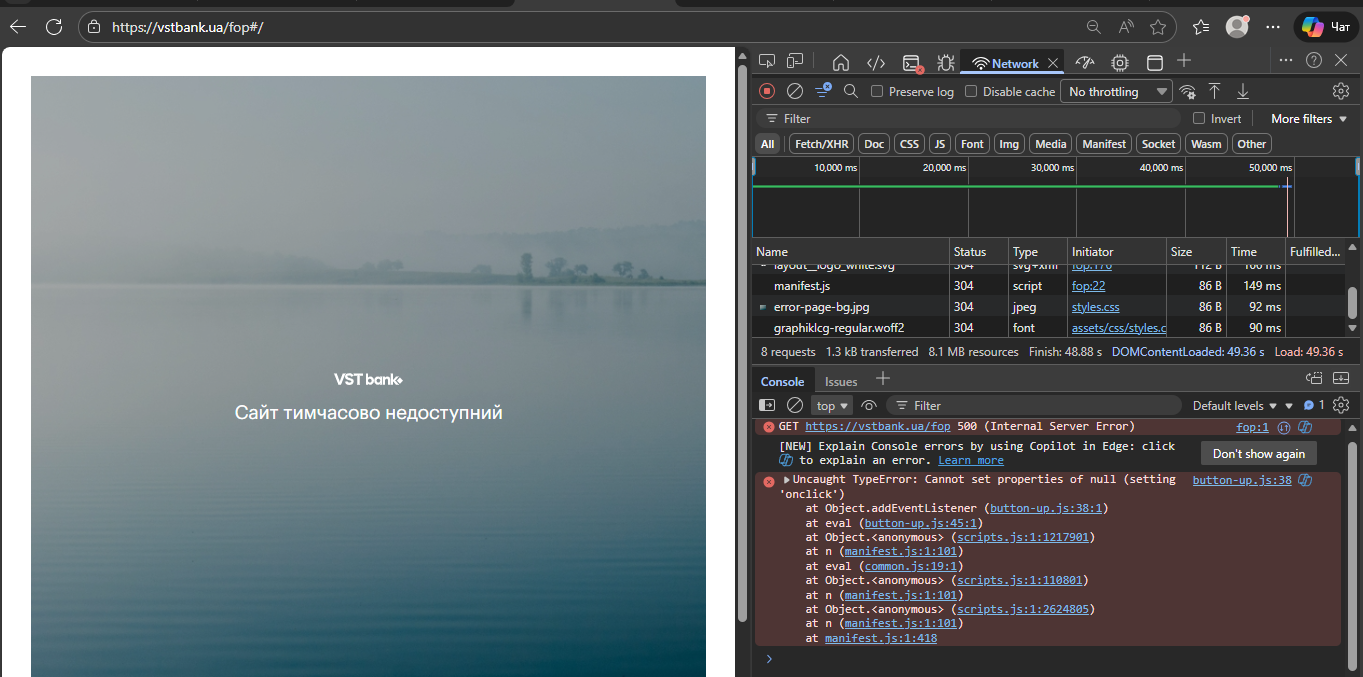Filter requests by JS type
Viewport: 1363px width, 677px height.
(x=939, y=144)
